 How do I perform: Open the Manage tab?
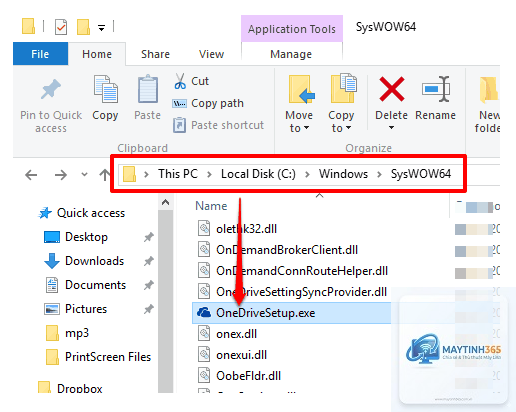[291, 54]
